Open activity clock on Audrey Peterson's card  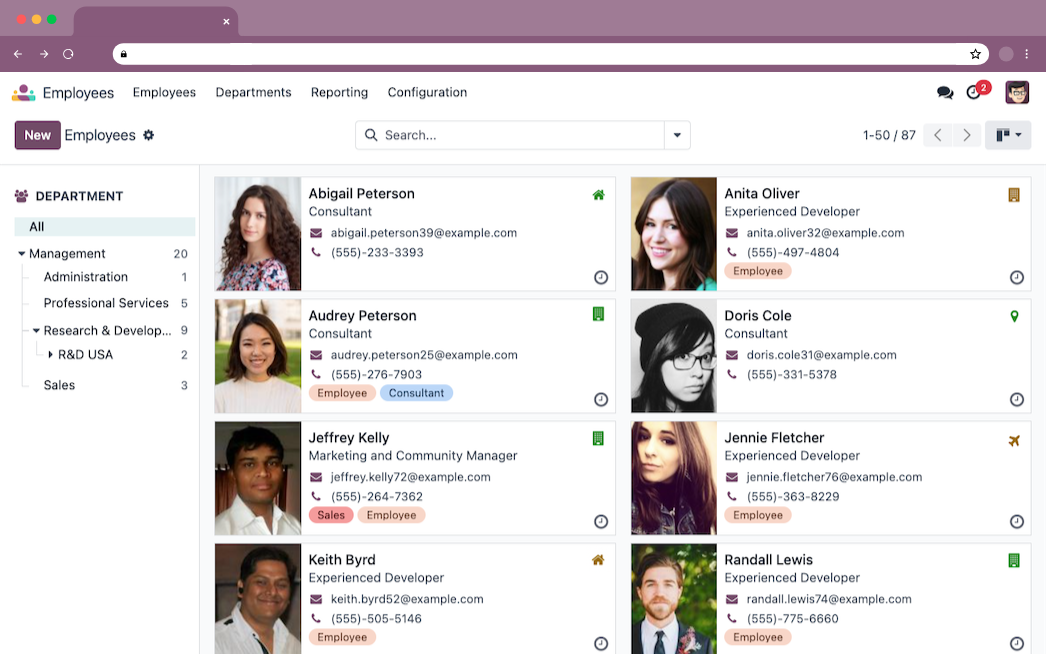tap(601, 400)
